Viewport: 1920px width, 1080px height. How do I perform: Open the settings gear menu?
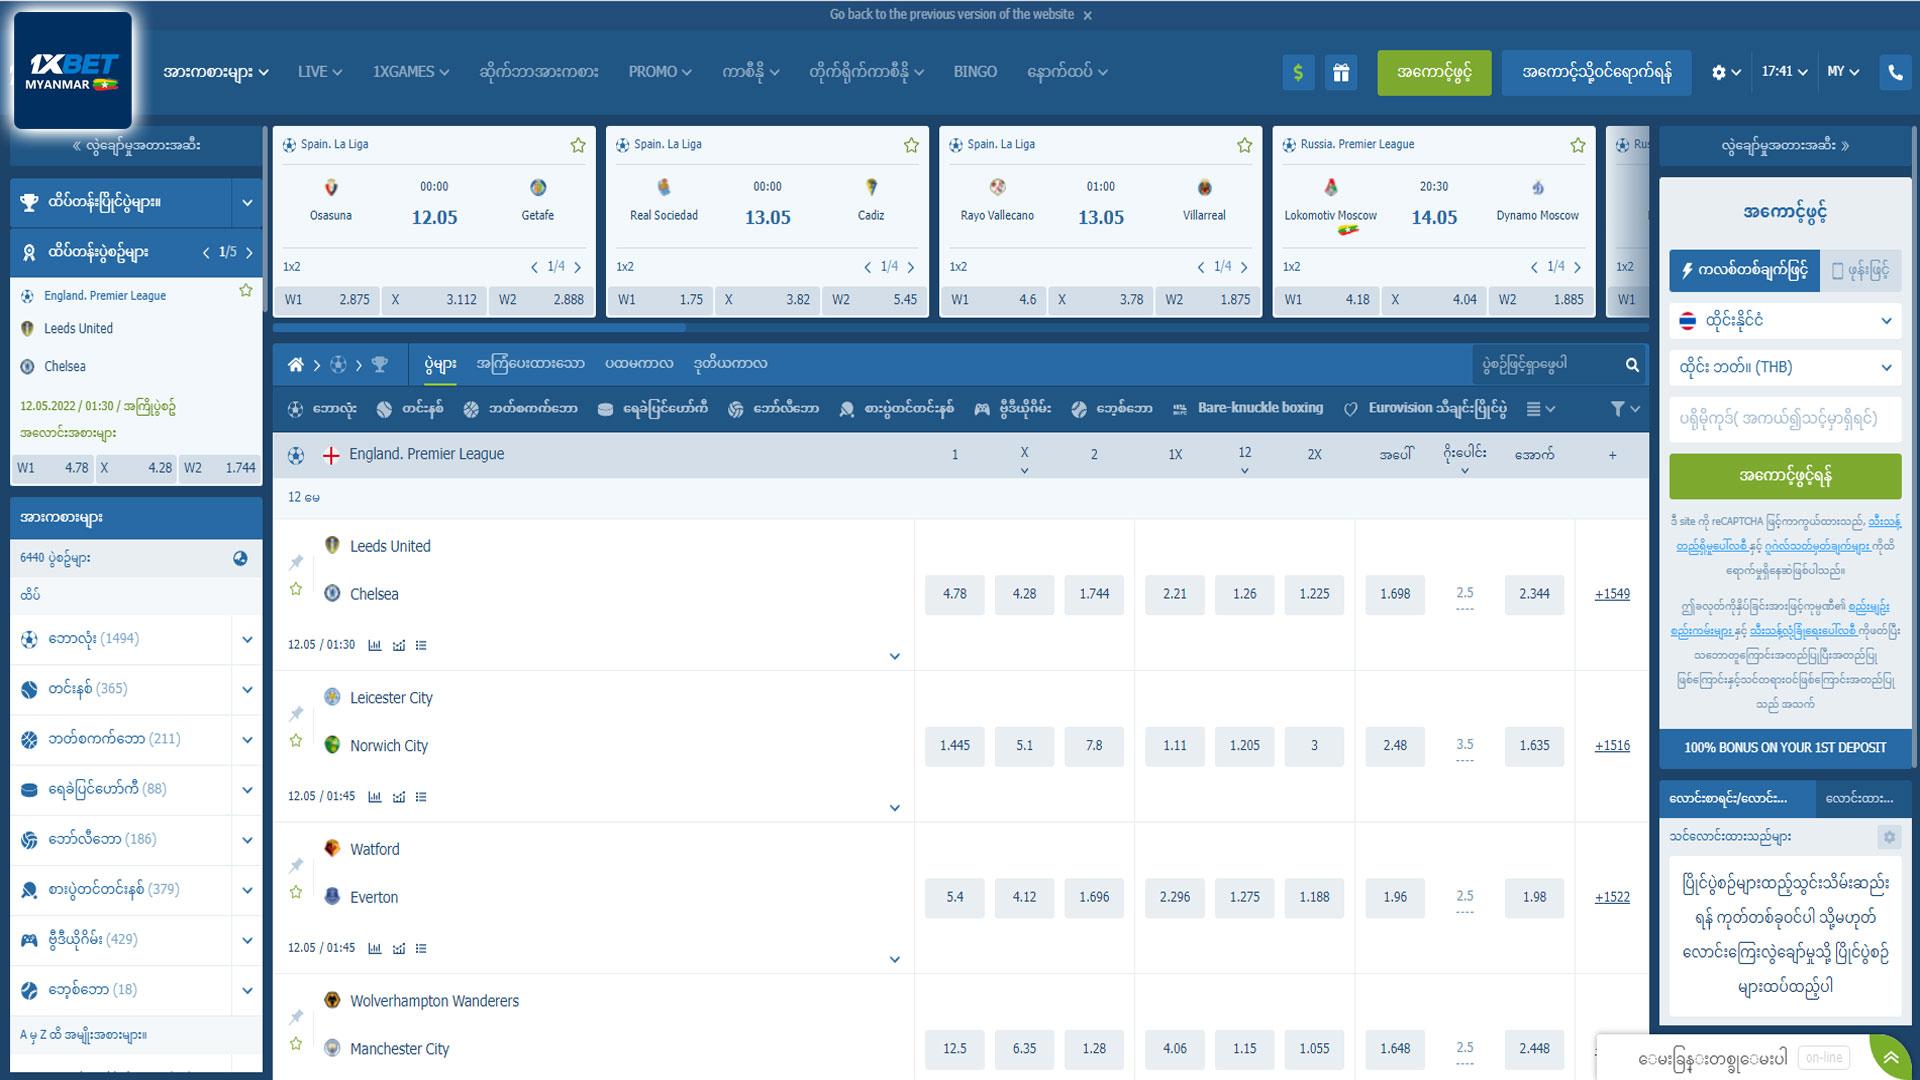tap(1726, 72)
